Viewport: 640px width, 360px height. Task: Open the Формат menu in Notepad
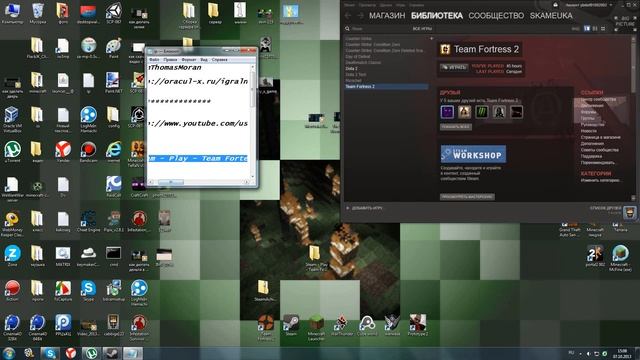189,60
